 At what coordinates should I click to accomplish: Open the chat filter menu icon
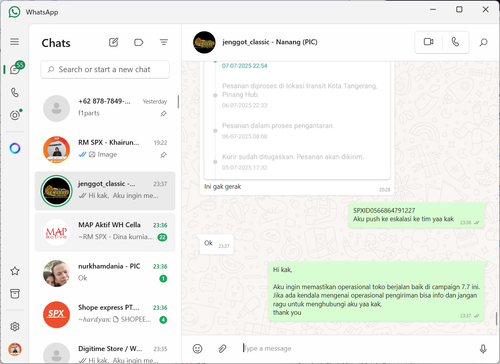coord(163,42)
